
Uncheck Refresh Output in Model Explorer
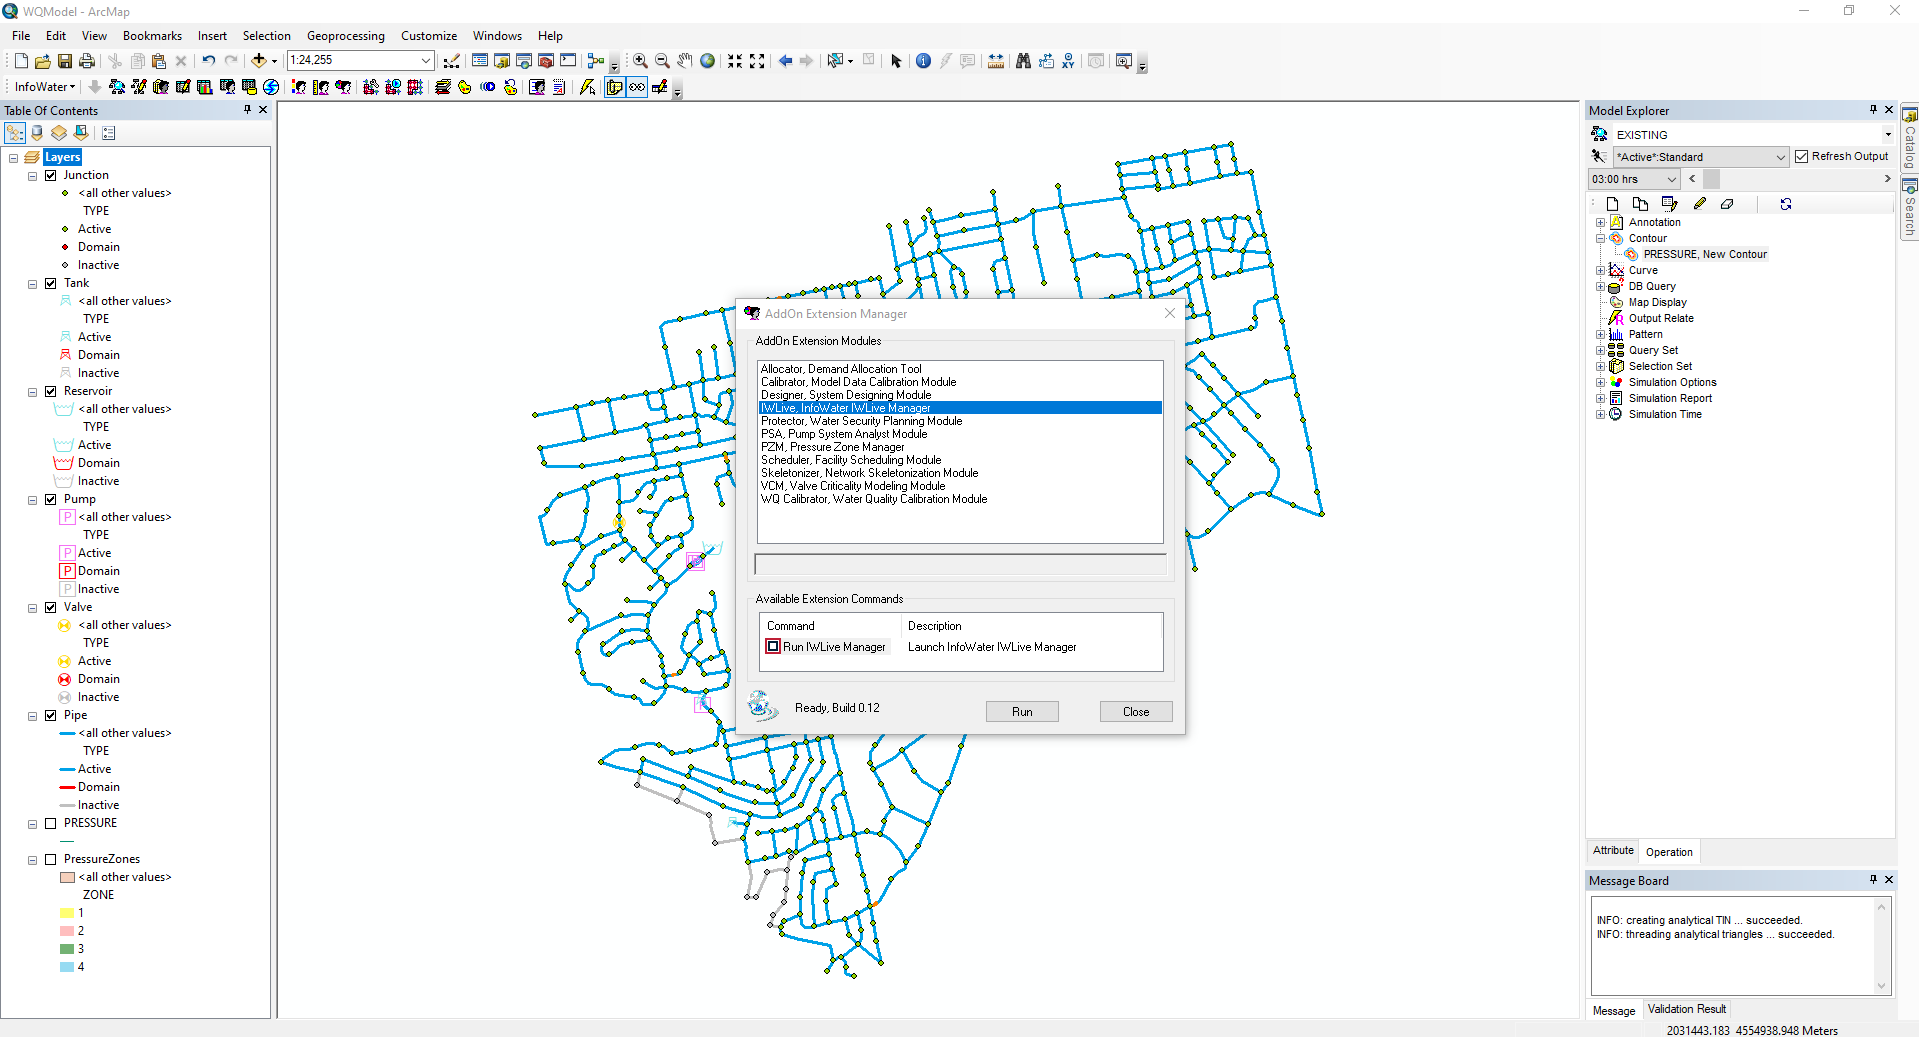click(1803, 156)
